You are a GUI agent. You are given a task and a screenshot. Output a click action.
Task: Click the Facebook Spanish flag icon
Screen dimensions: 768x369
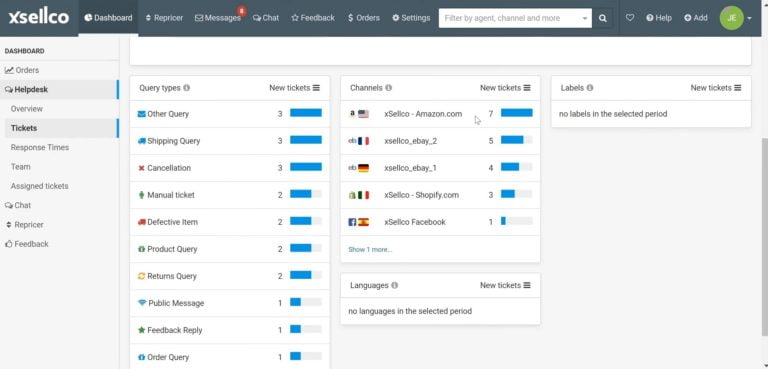(363, 222)
